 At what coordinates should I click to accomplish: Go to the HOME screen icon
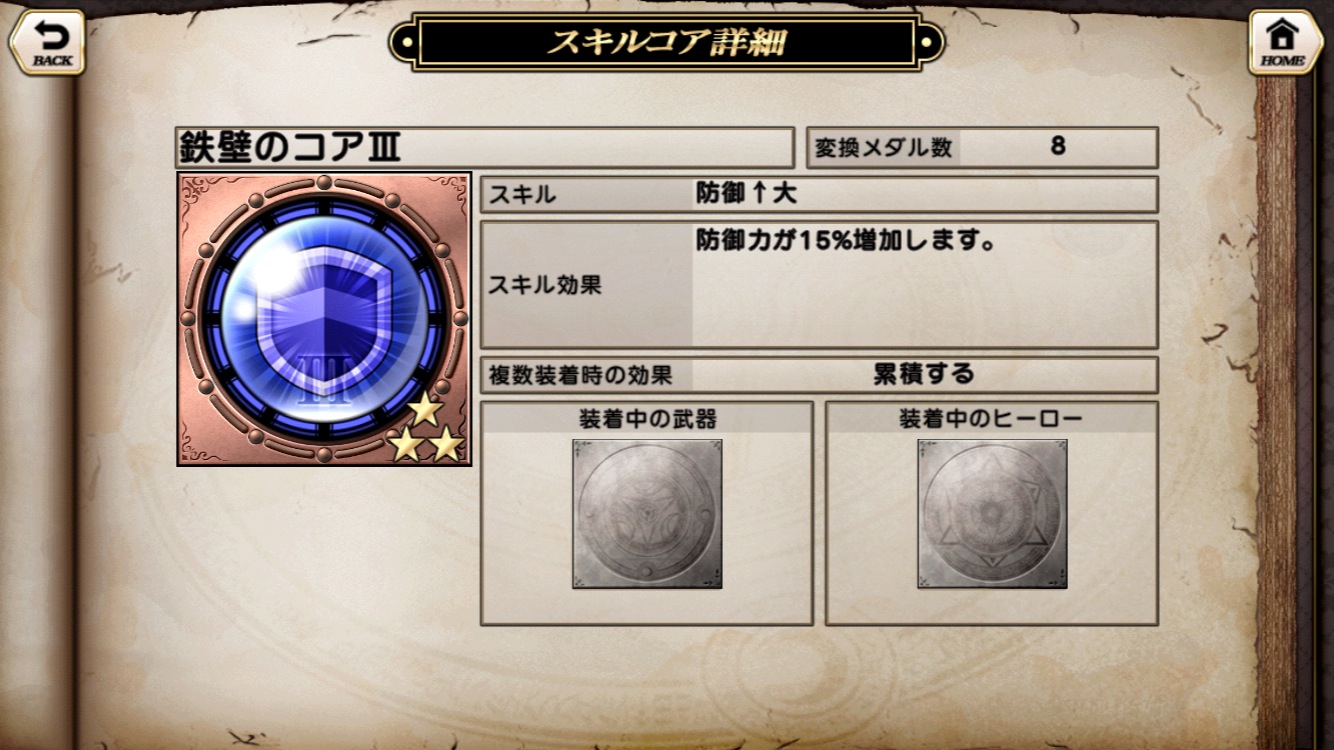[x=1285, y=42]
